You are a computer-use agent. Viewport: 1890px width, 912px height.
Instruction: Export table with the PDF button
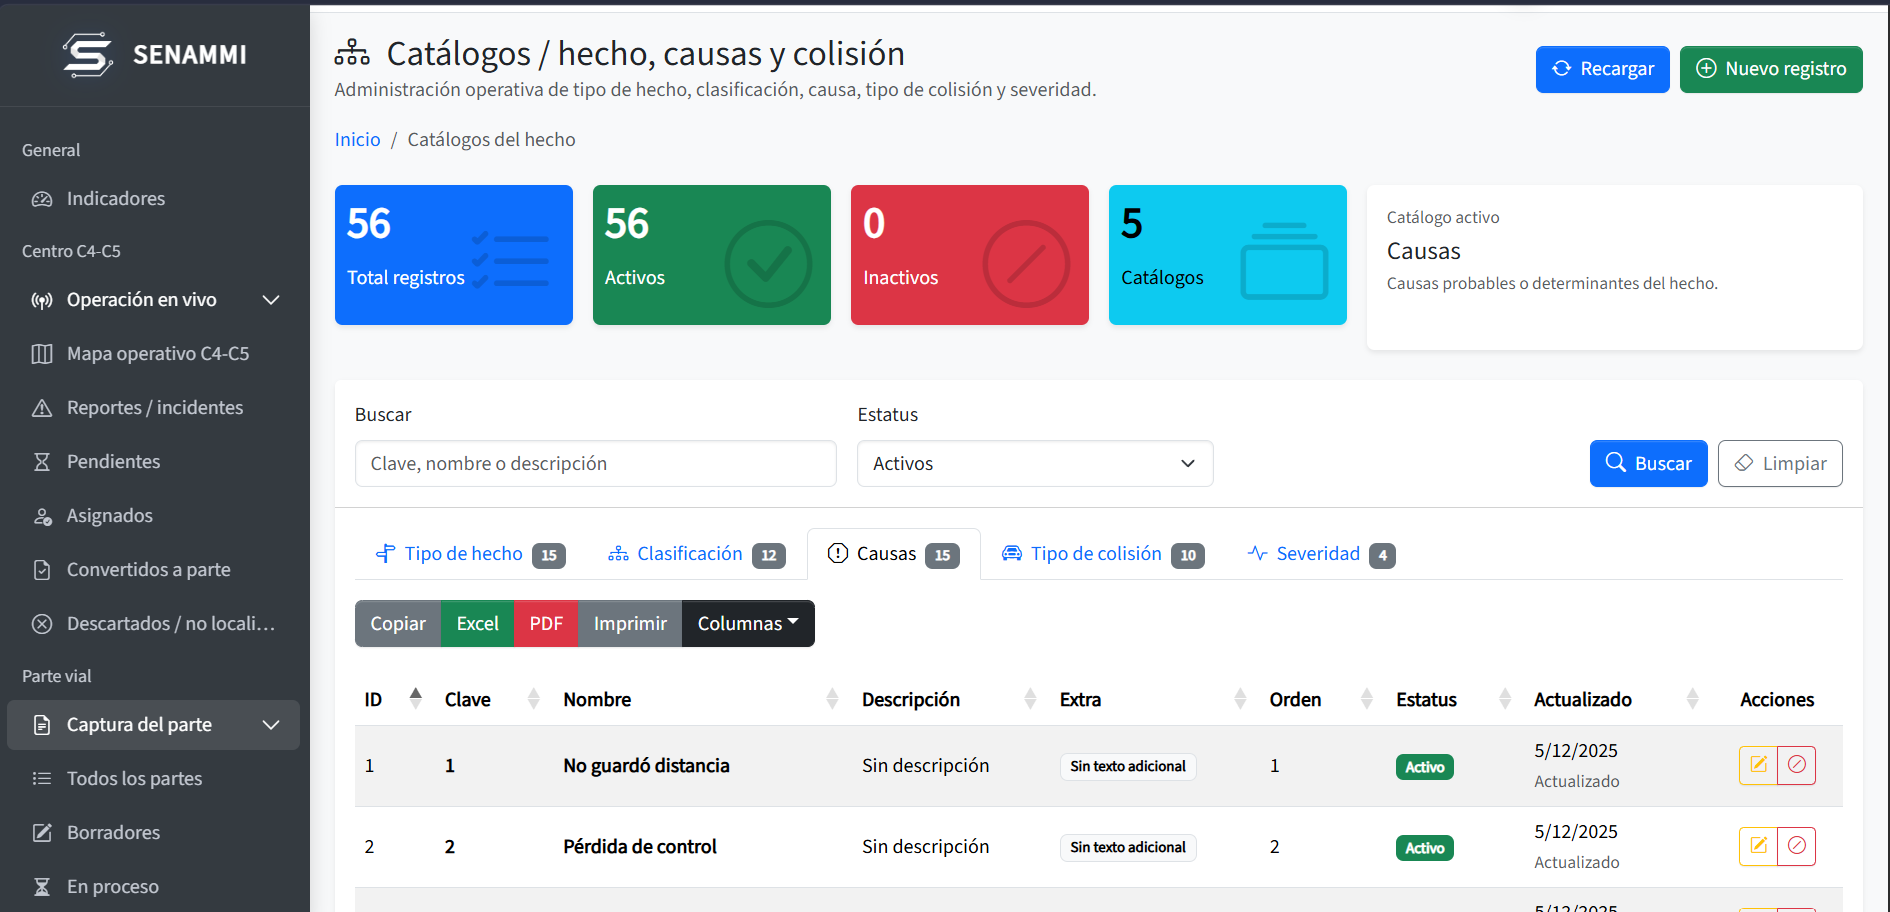coord(546,624)
